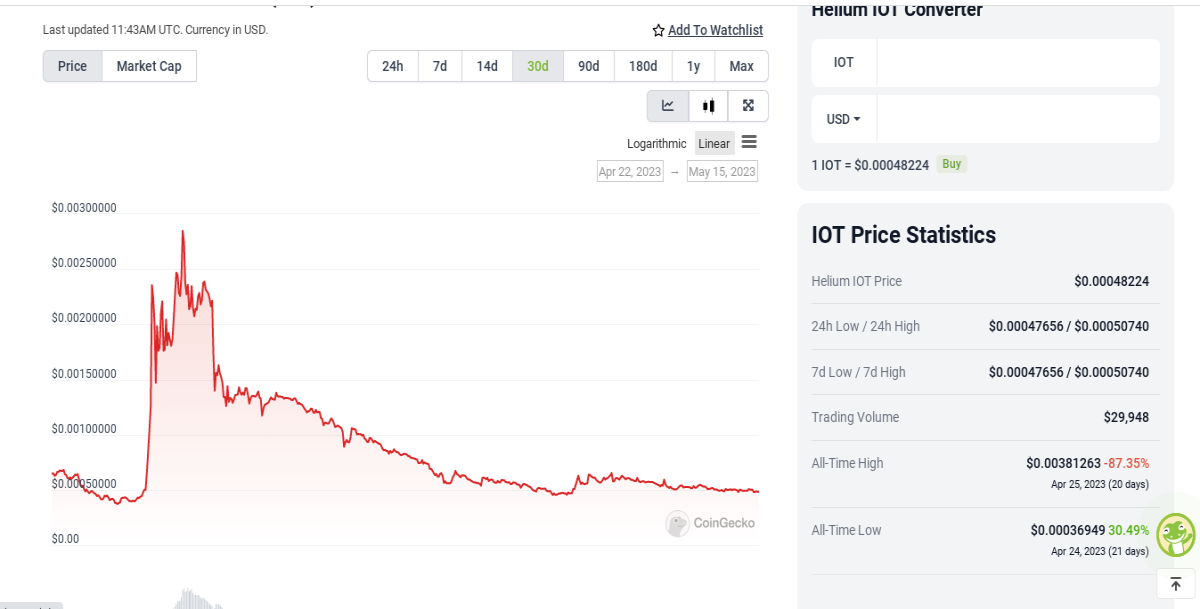Switch to line chart view icon
Image resolution: width=1200 pixels, height=609 pixels.
click(668, 106)
